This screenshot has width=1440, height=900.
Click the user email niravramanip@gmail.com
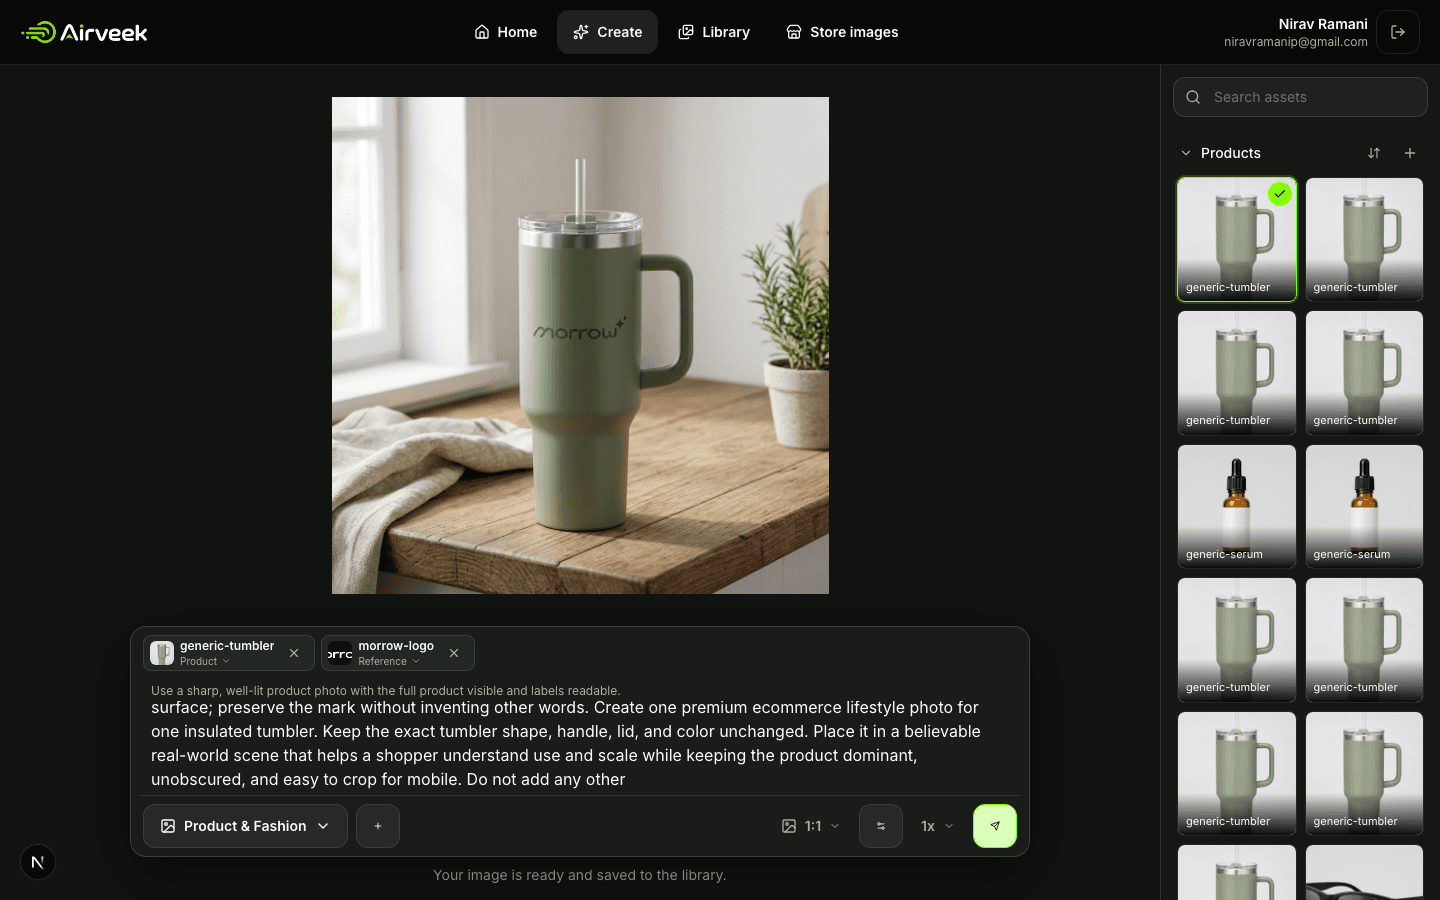click(1296, 42)
